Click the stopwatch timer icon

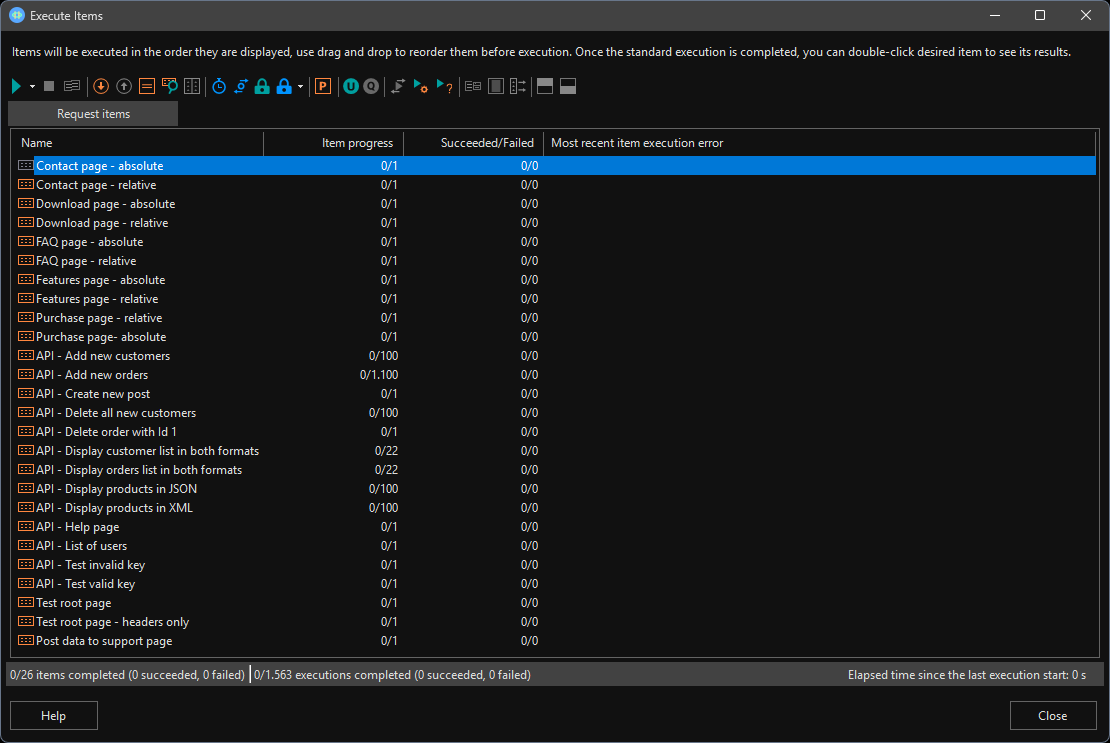click(x=218, y=86)
